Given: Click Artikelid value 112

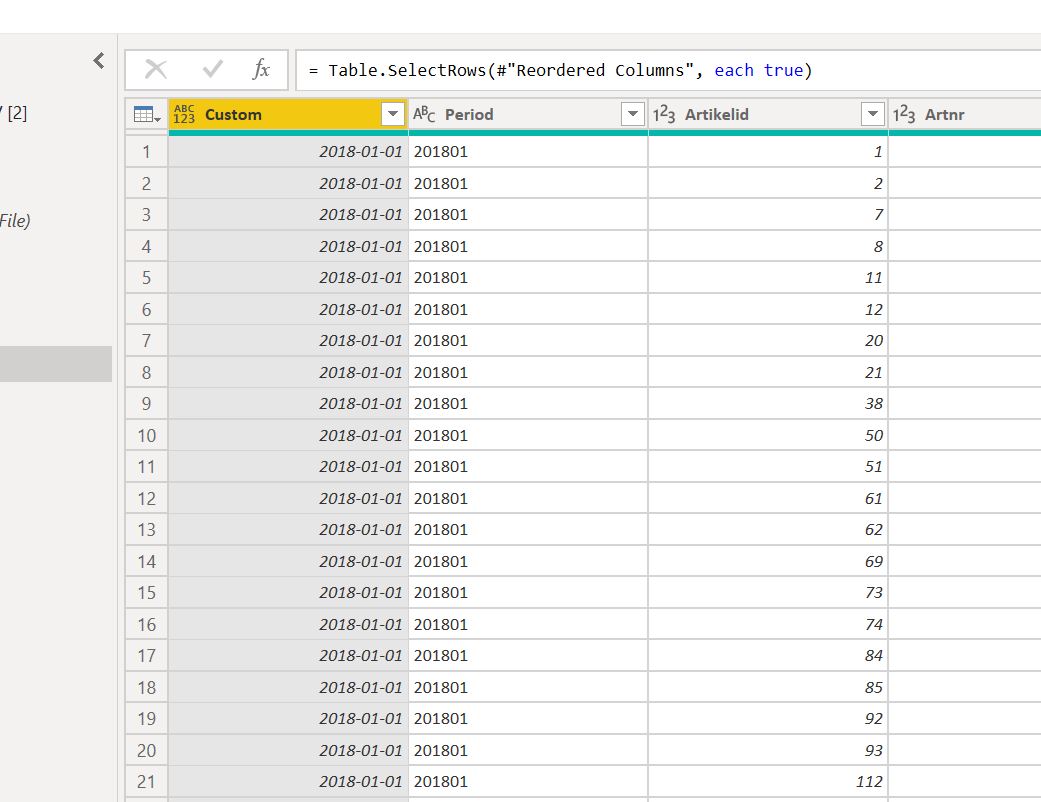Looking at the screenshot, I should click(x=767, y=781).
